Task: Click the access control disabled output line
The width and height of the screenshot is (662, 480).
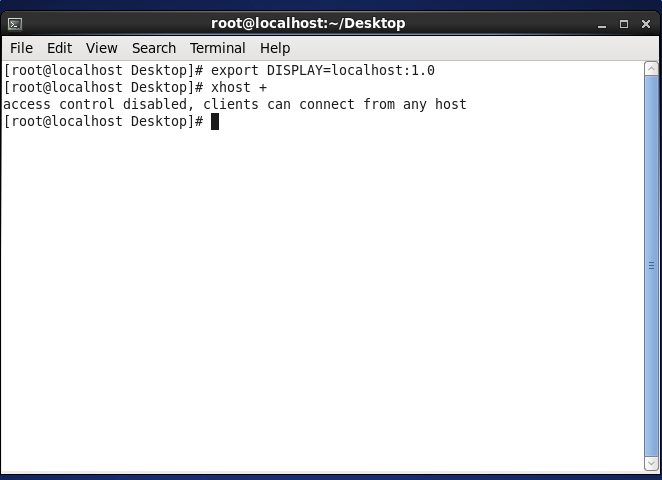Action: (235, 104)
